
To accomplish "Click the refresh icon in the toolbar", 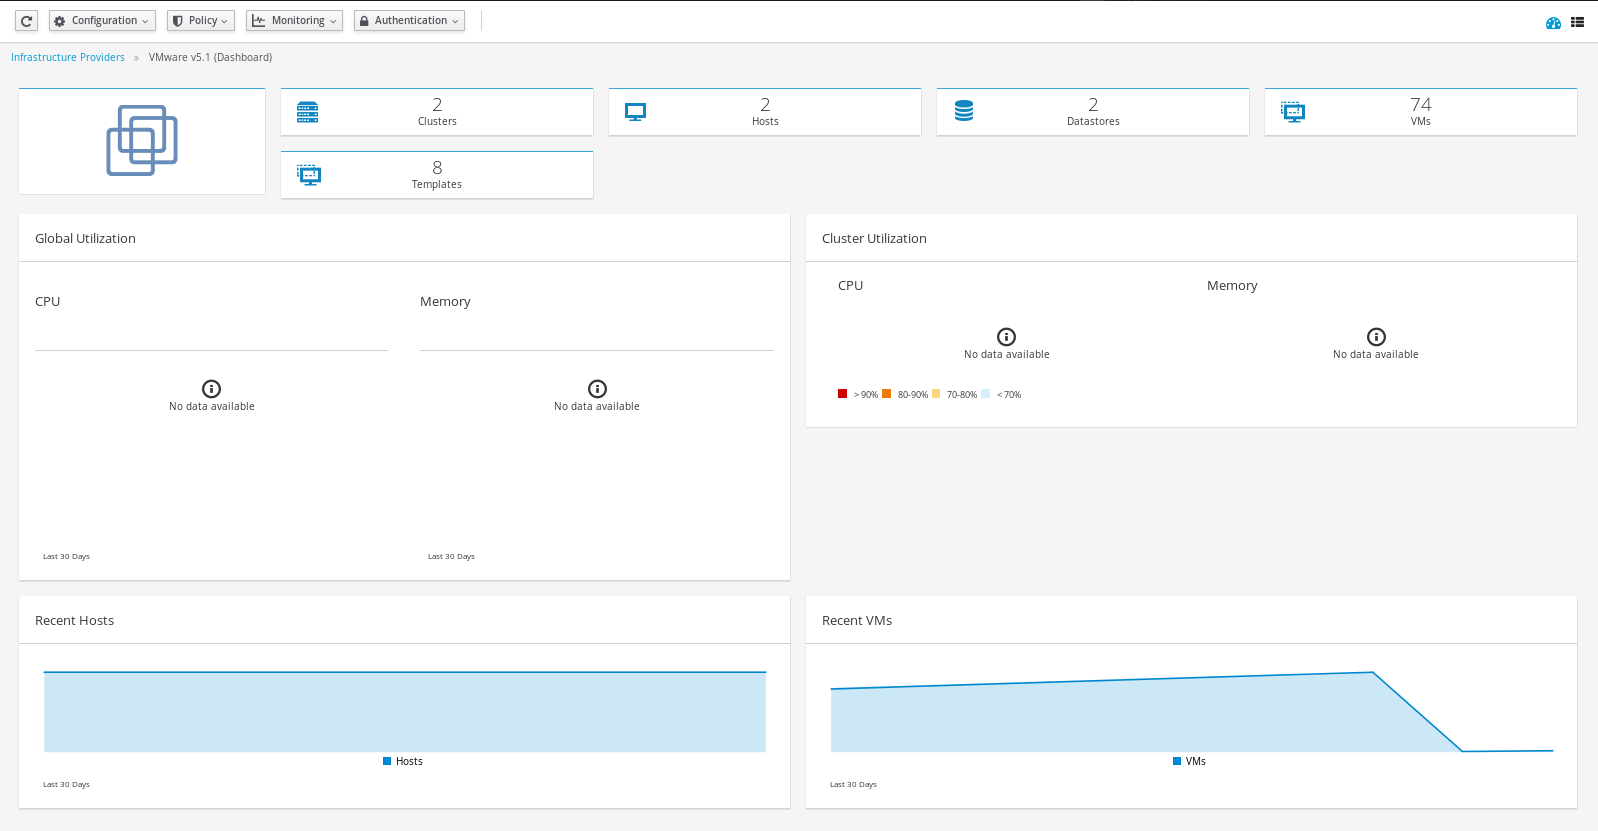I will pyautogui.click(x=27, y=21).
